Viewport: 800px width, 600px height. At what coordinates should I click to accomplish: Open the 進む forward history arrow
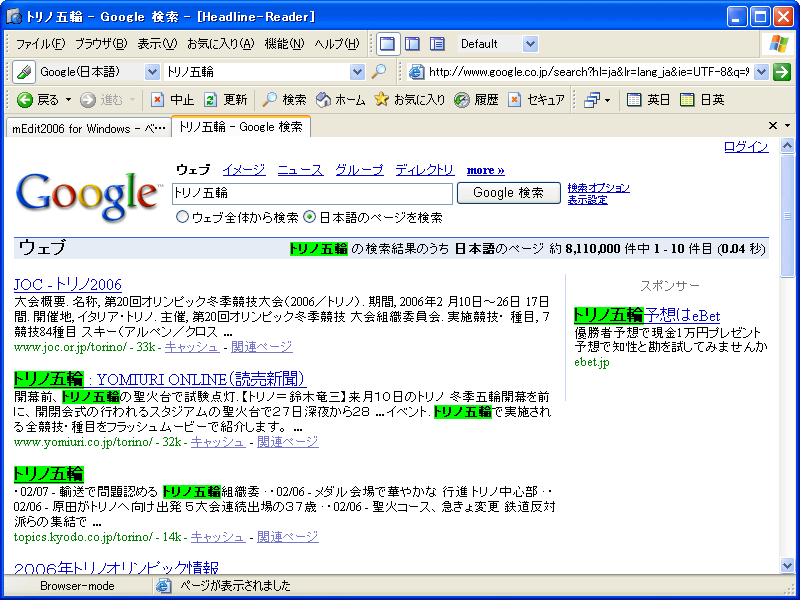pos(132,100)
